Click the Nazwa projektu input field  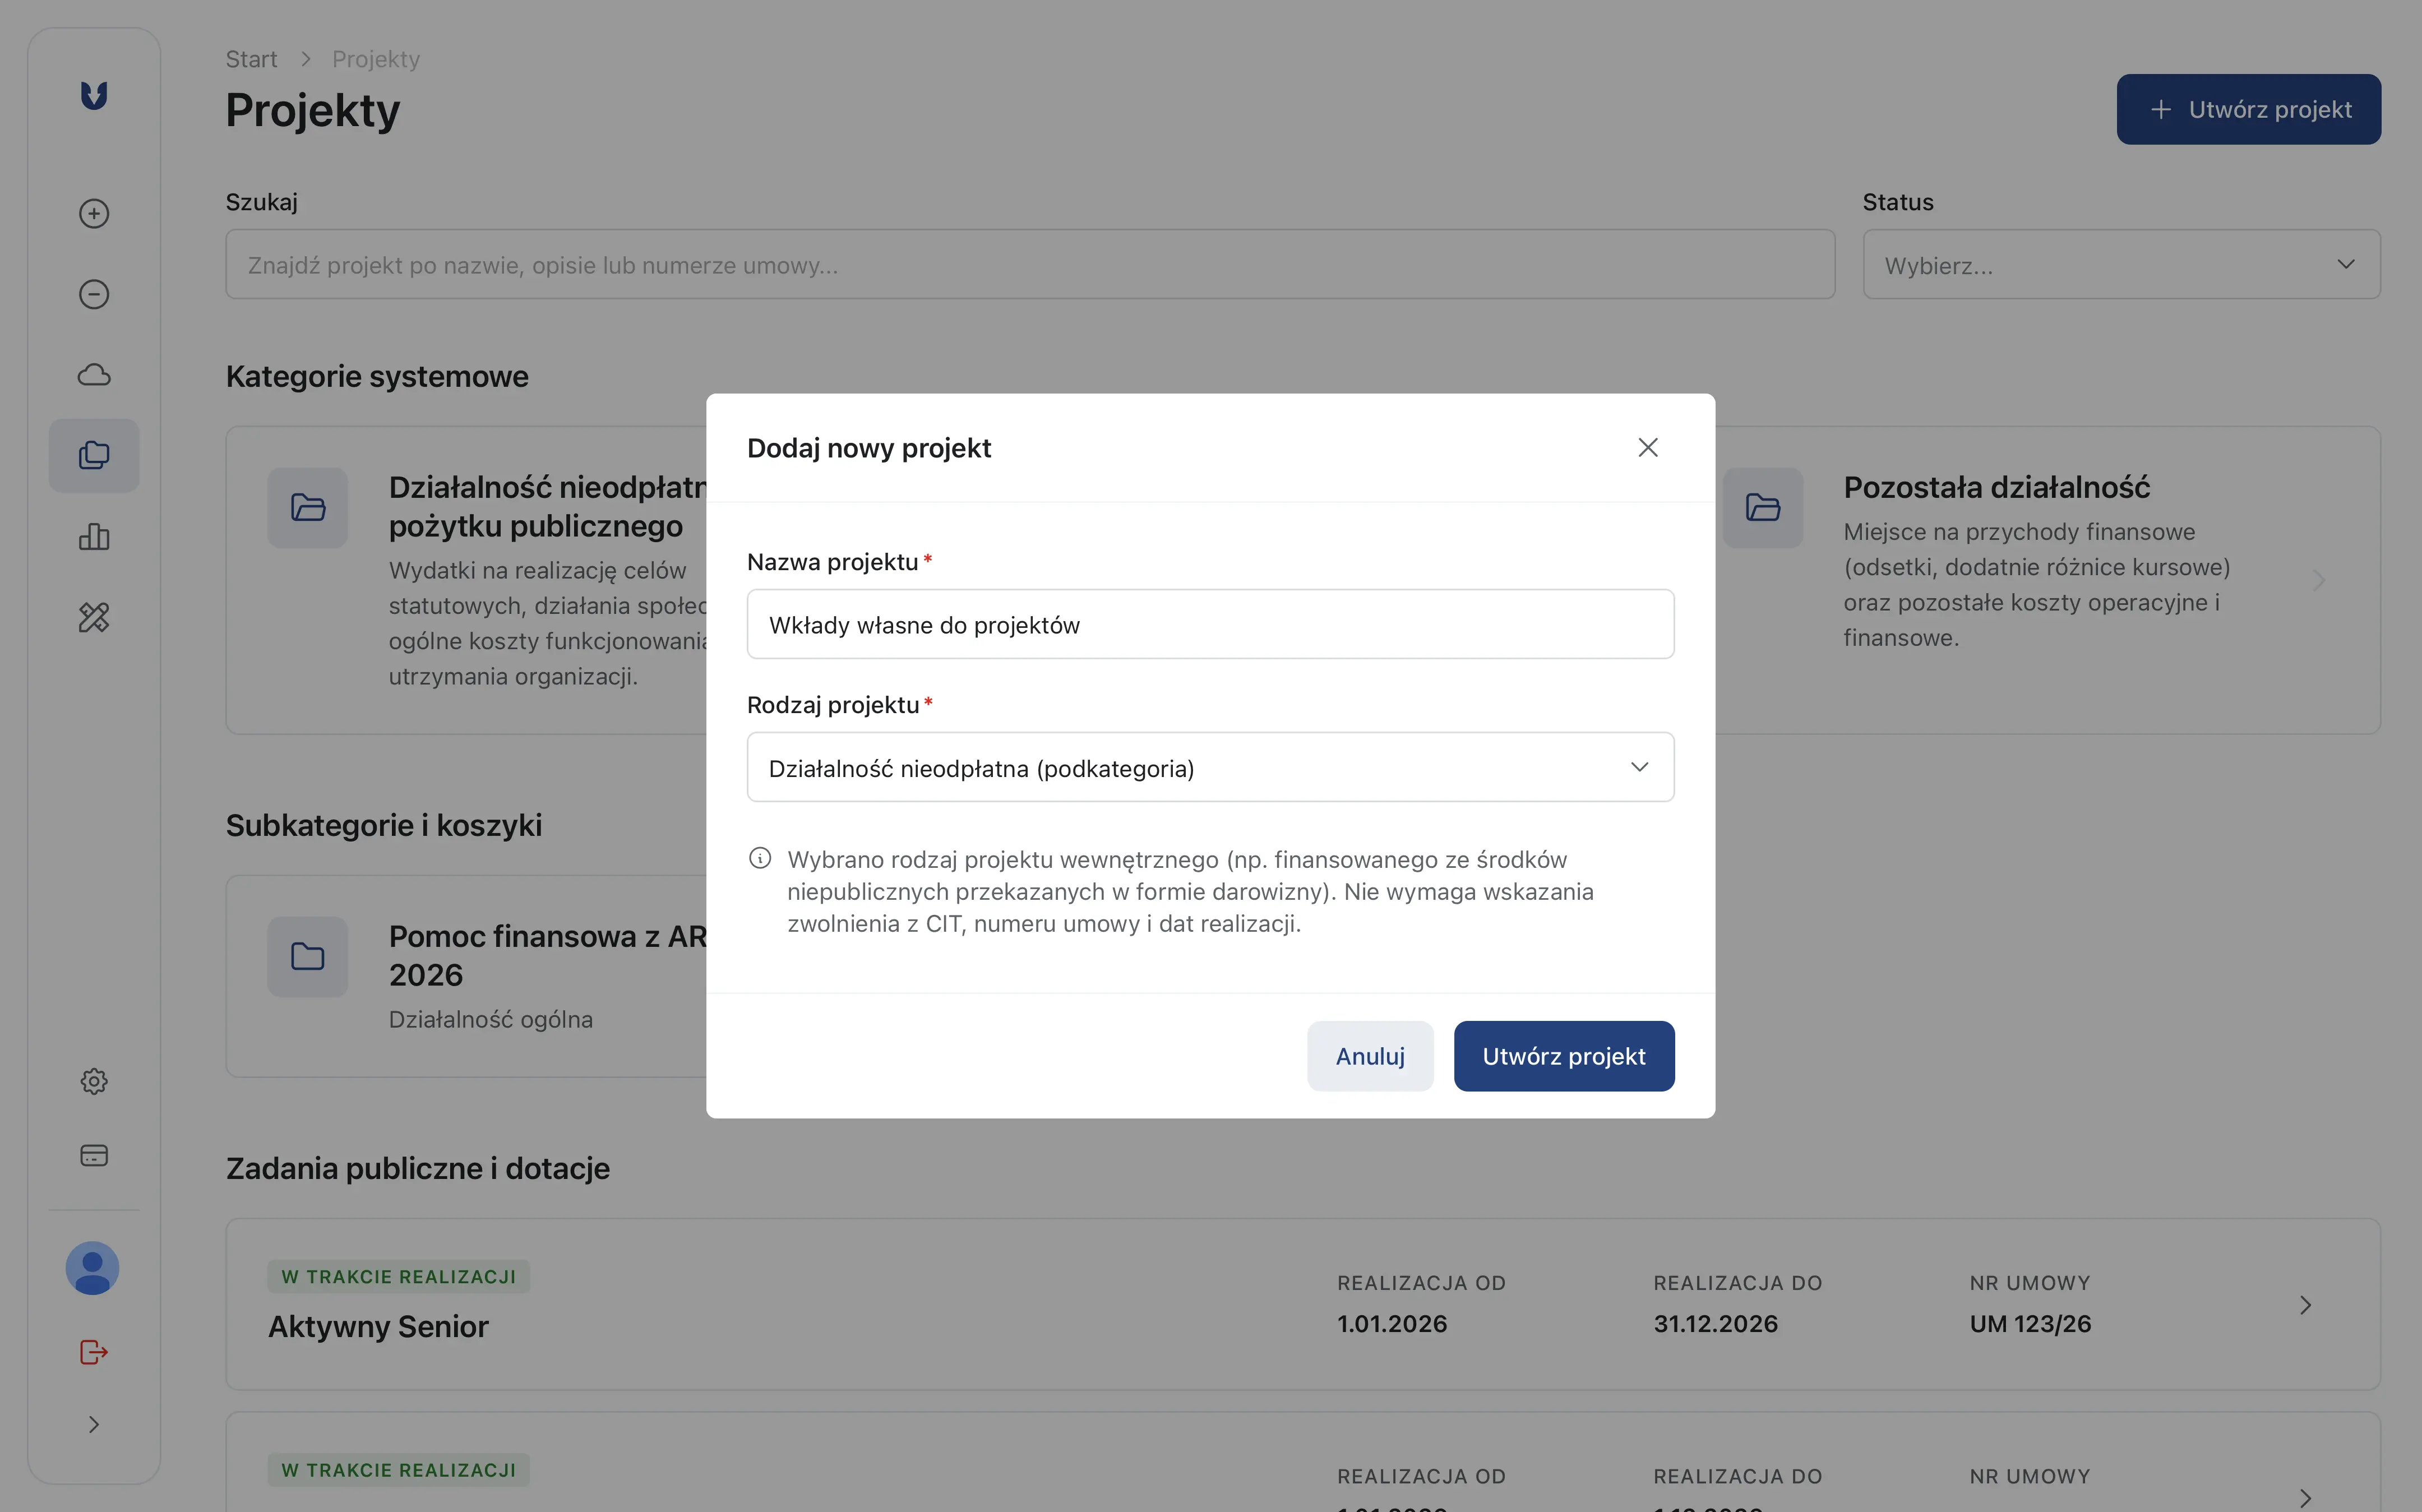[x=1209, y=624]
